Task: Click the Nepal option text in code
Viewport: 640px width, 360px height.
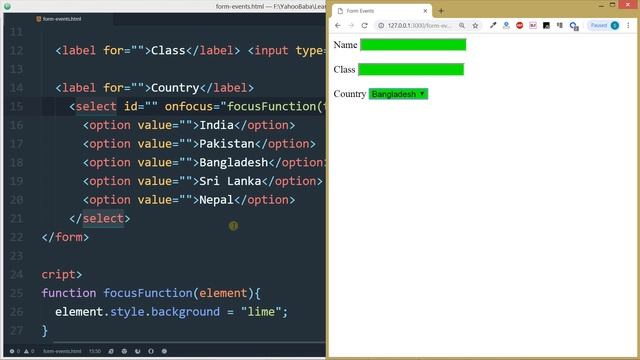Action: [216, 200]
